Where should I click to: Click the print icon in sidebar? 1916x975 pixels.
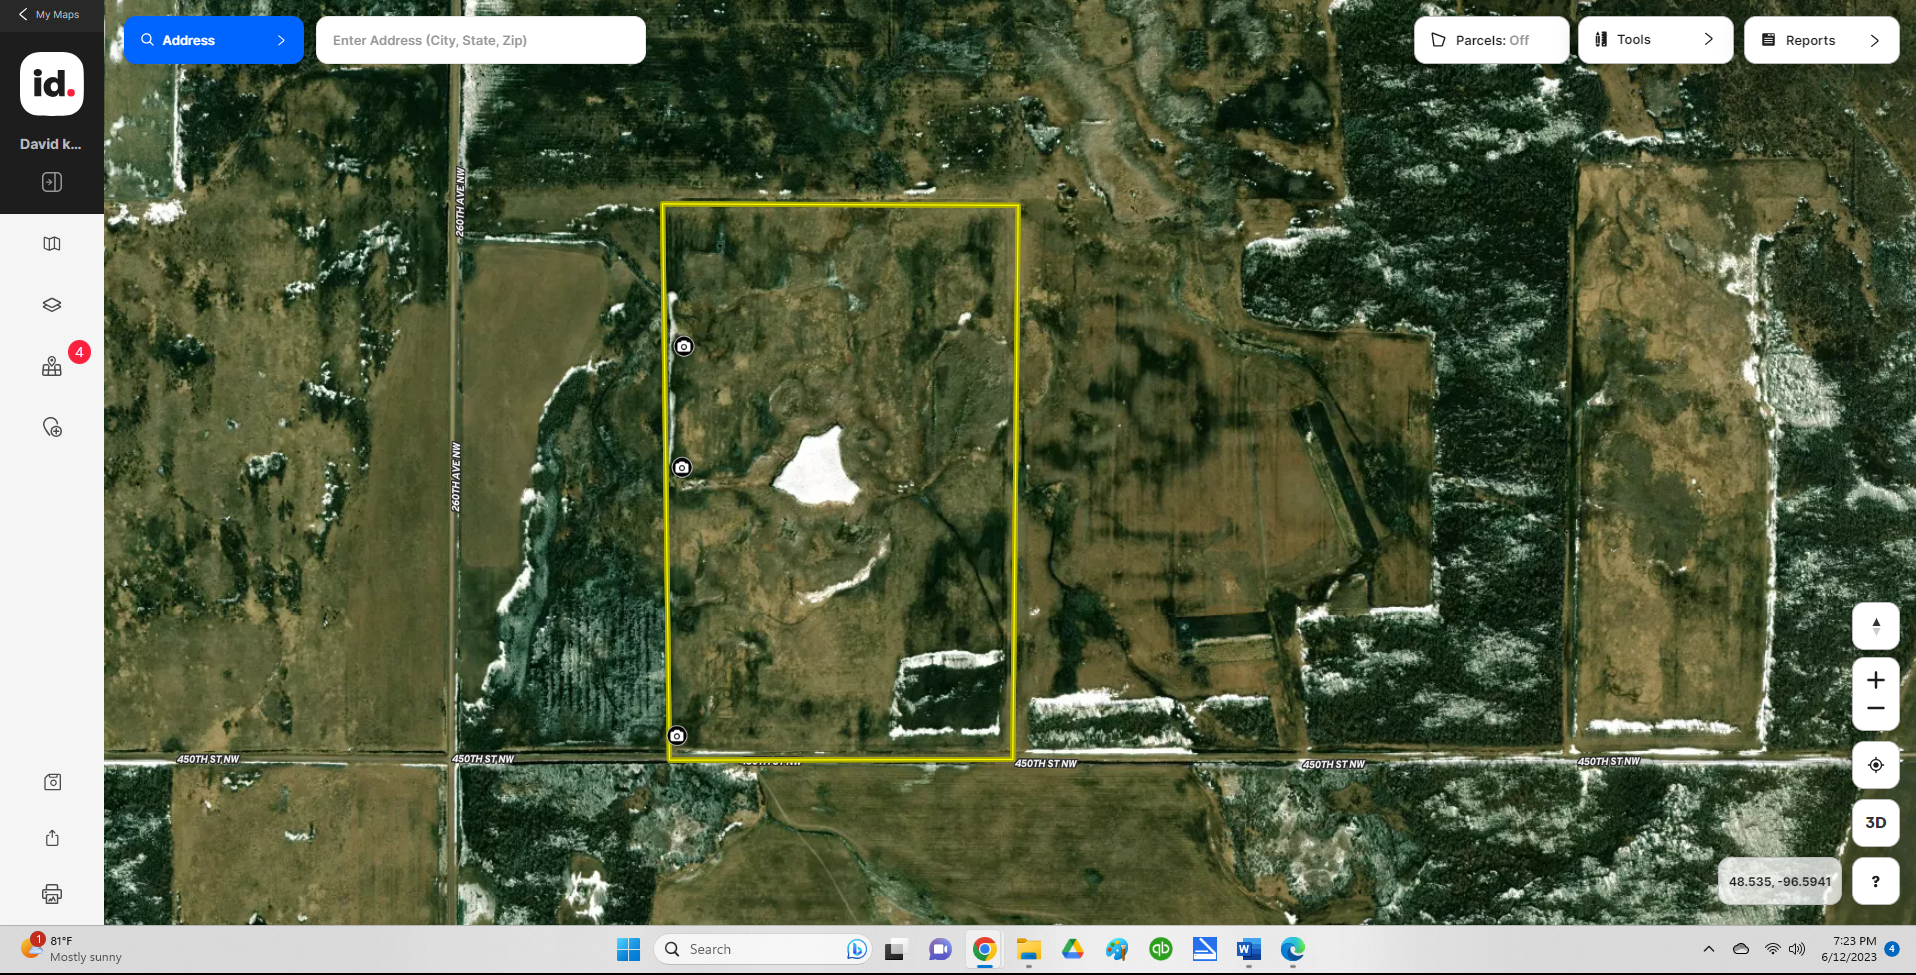[52, 894]
